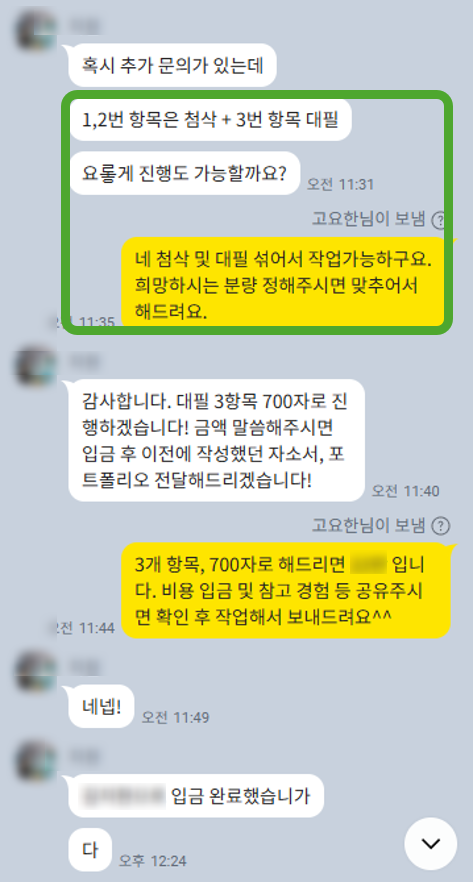The width and height of the screenshot is (473, 882).
Task: Click the timestamp '오전 11:49'
Action: click(175, 717)
